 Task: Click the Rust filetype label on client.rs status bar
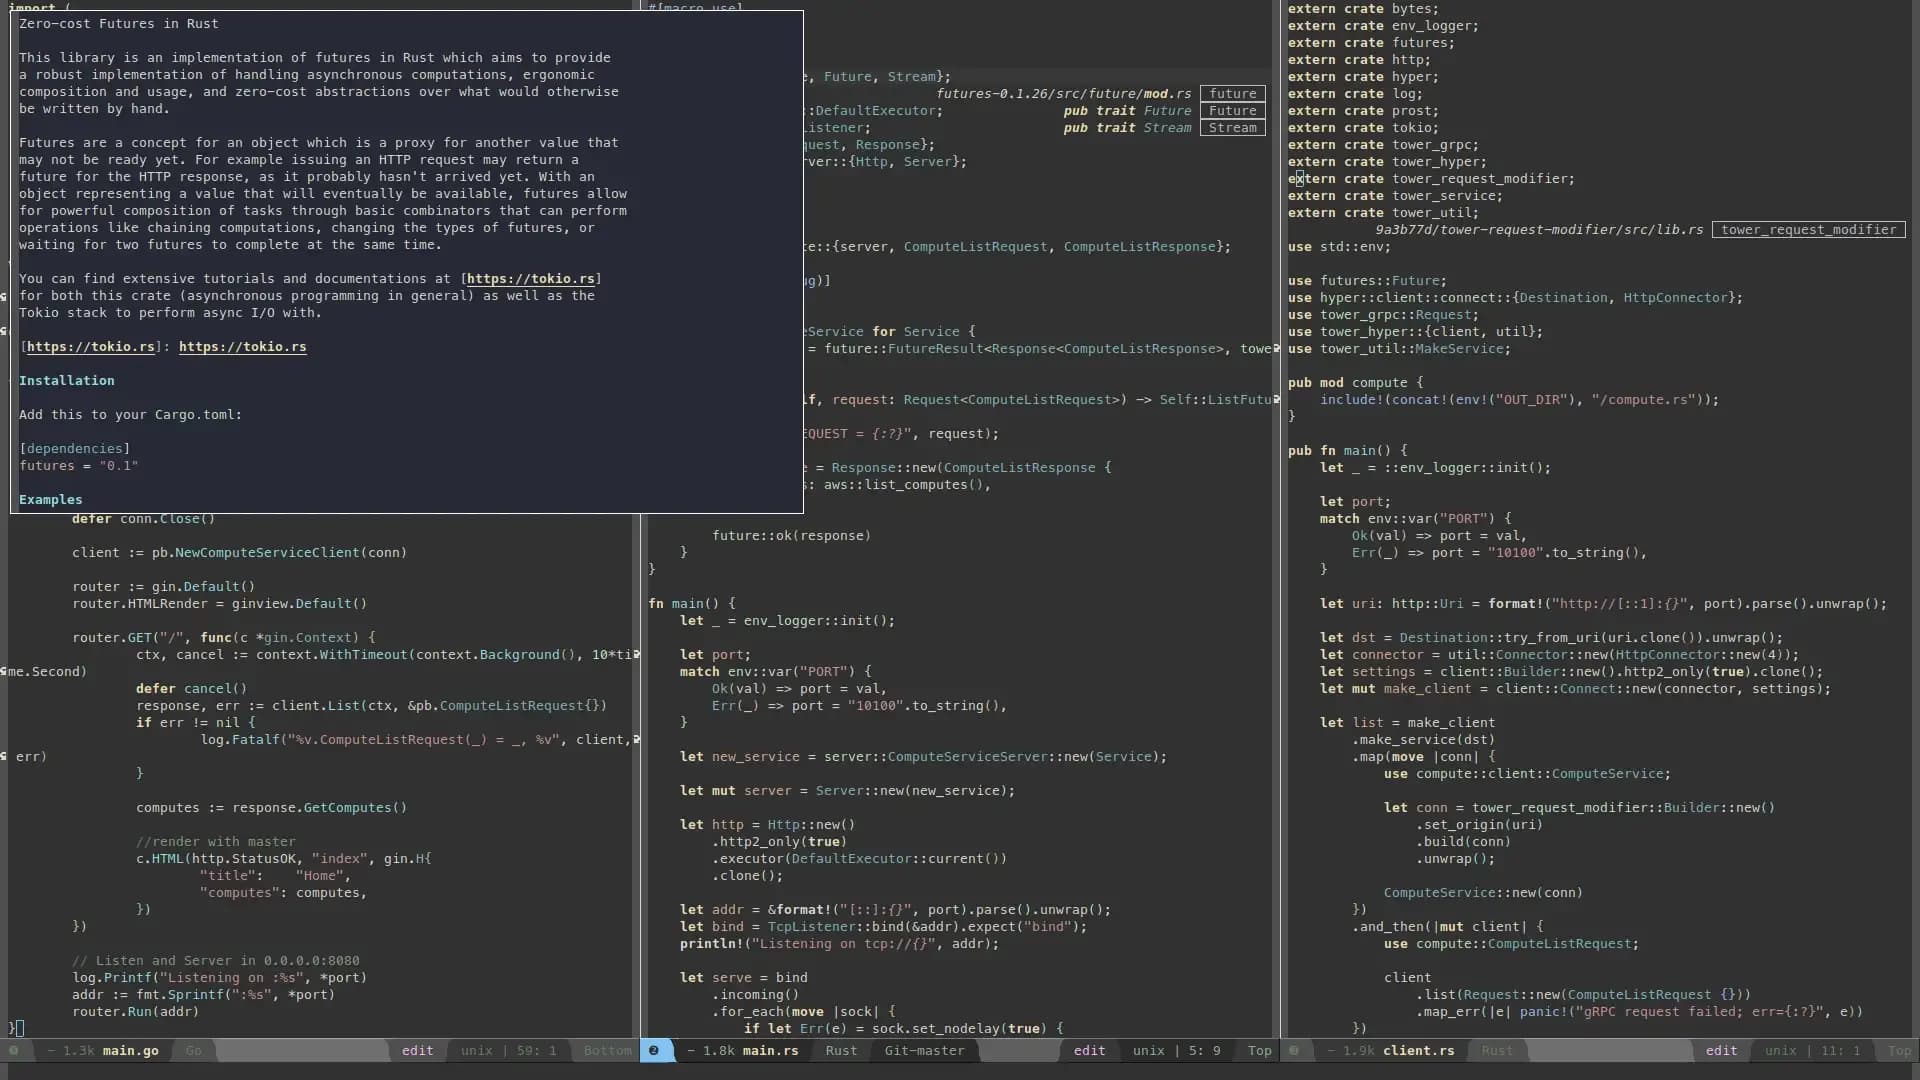pyautogui.click(x=1496, y=1051)
